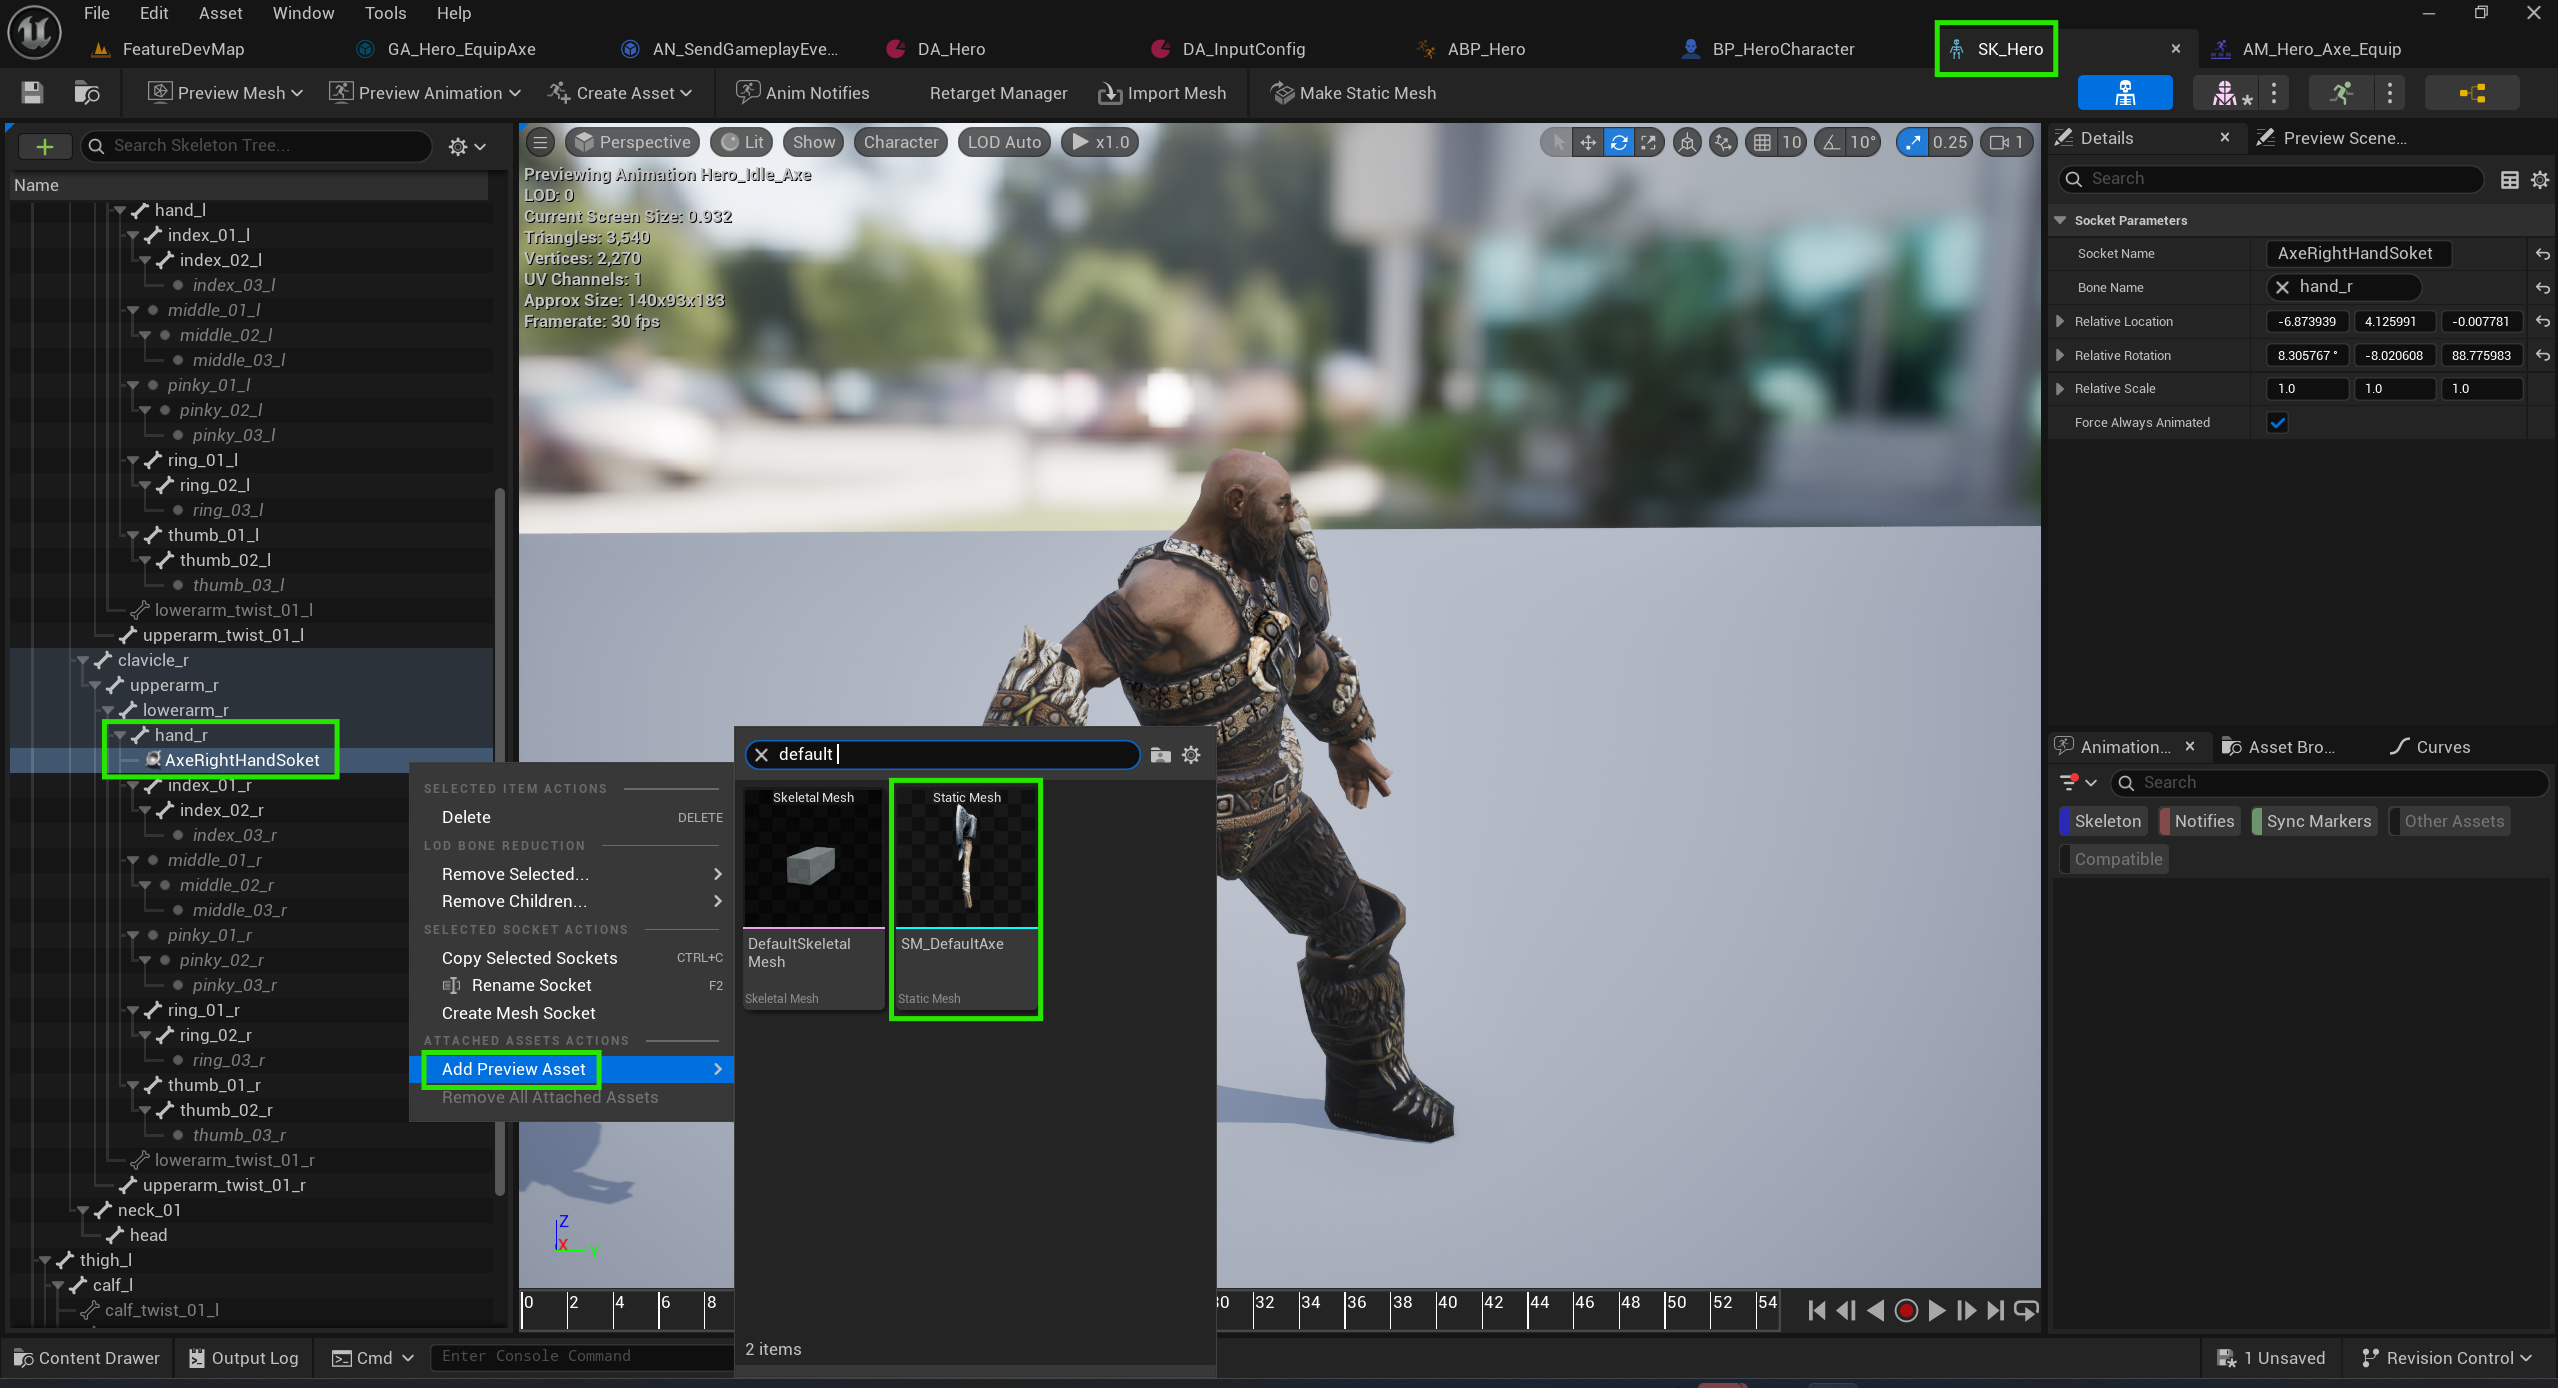
Task: Click the Save asset floppy icon
Action: [32, 93]
